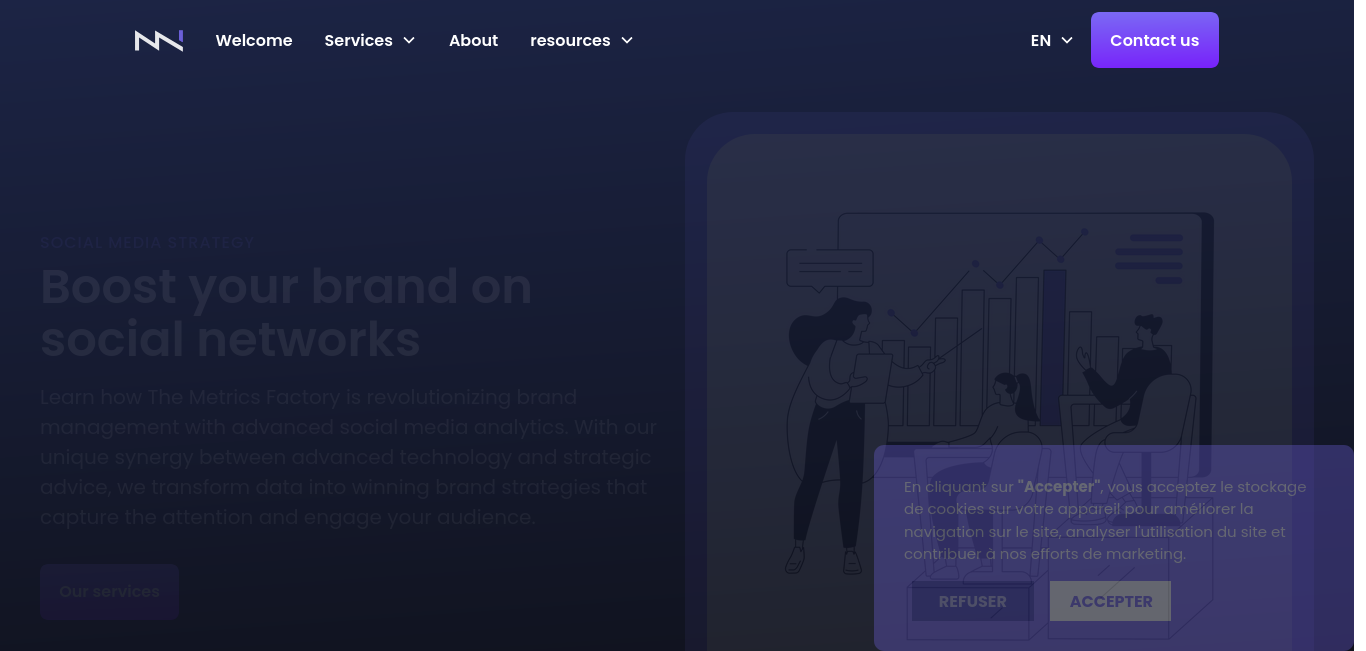Click the paragraph about The Metrics Factory
The height and width of the screenshot is (651, 1366).
pos(348,457)
